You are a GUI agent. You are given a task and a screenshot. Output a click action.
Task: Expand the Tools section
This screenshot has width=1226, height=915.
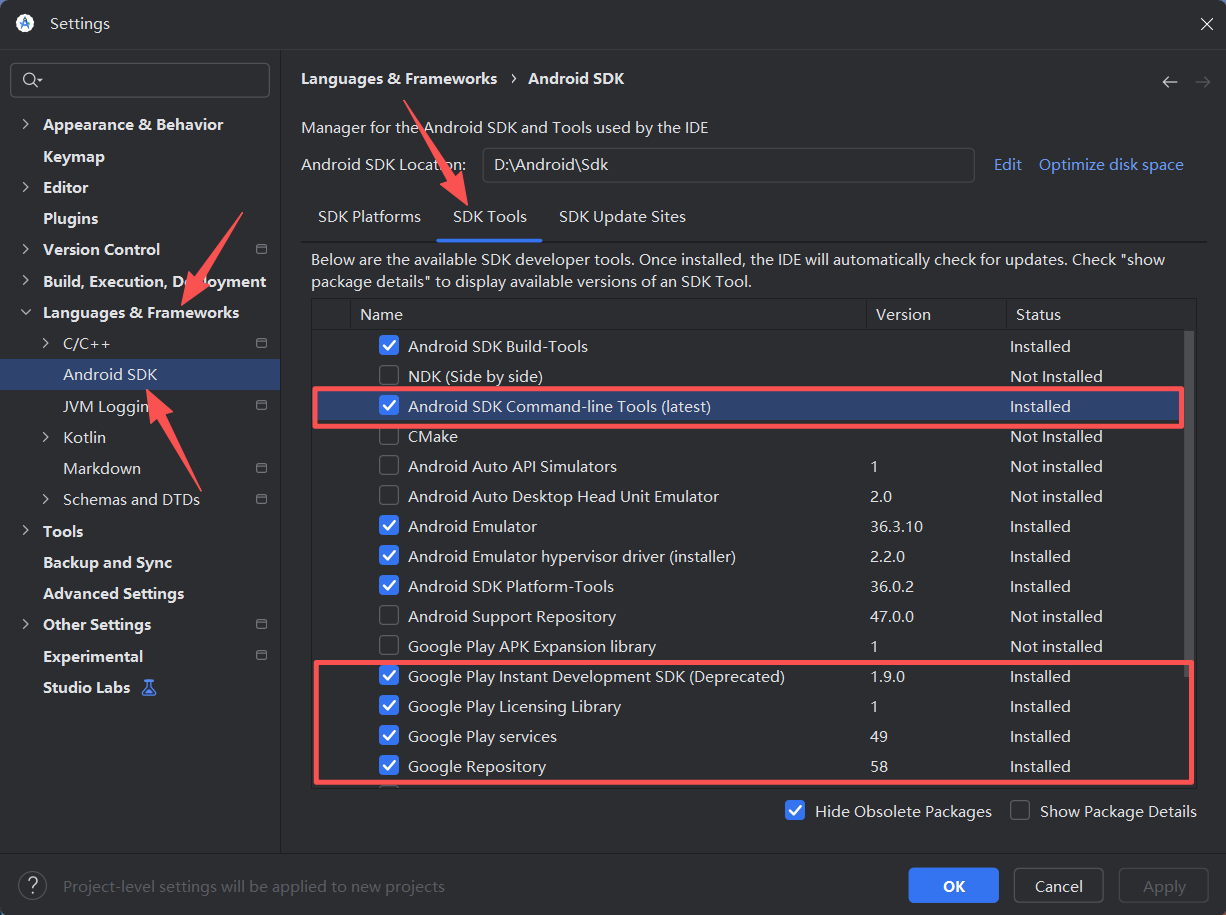25,531
